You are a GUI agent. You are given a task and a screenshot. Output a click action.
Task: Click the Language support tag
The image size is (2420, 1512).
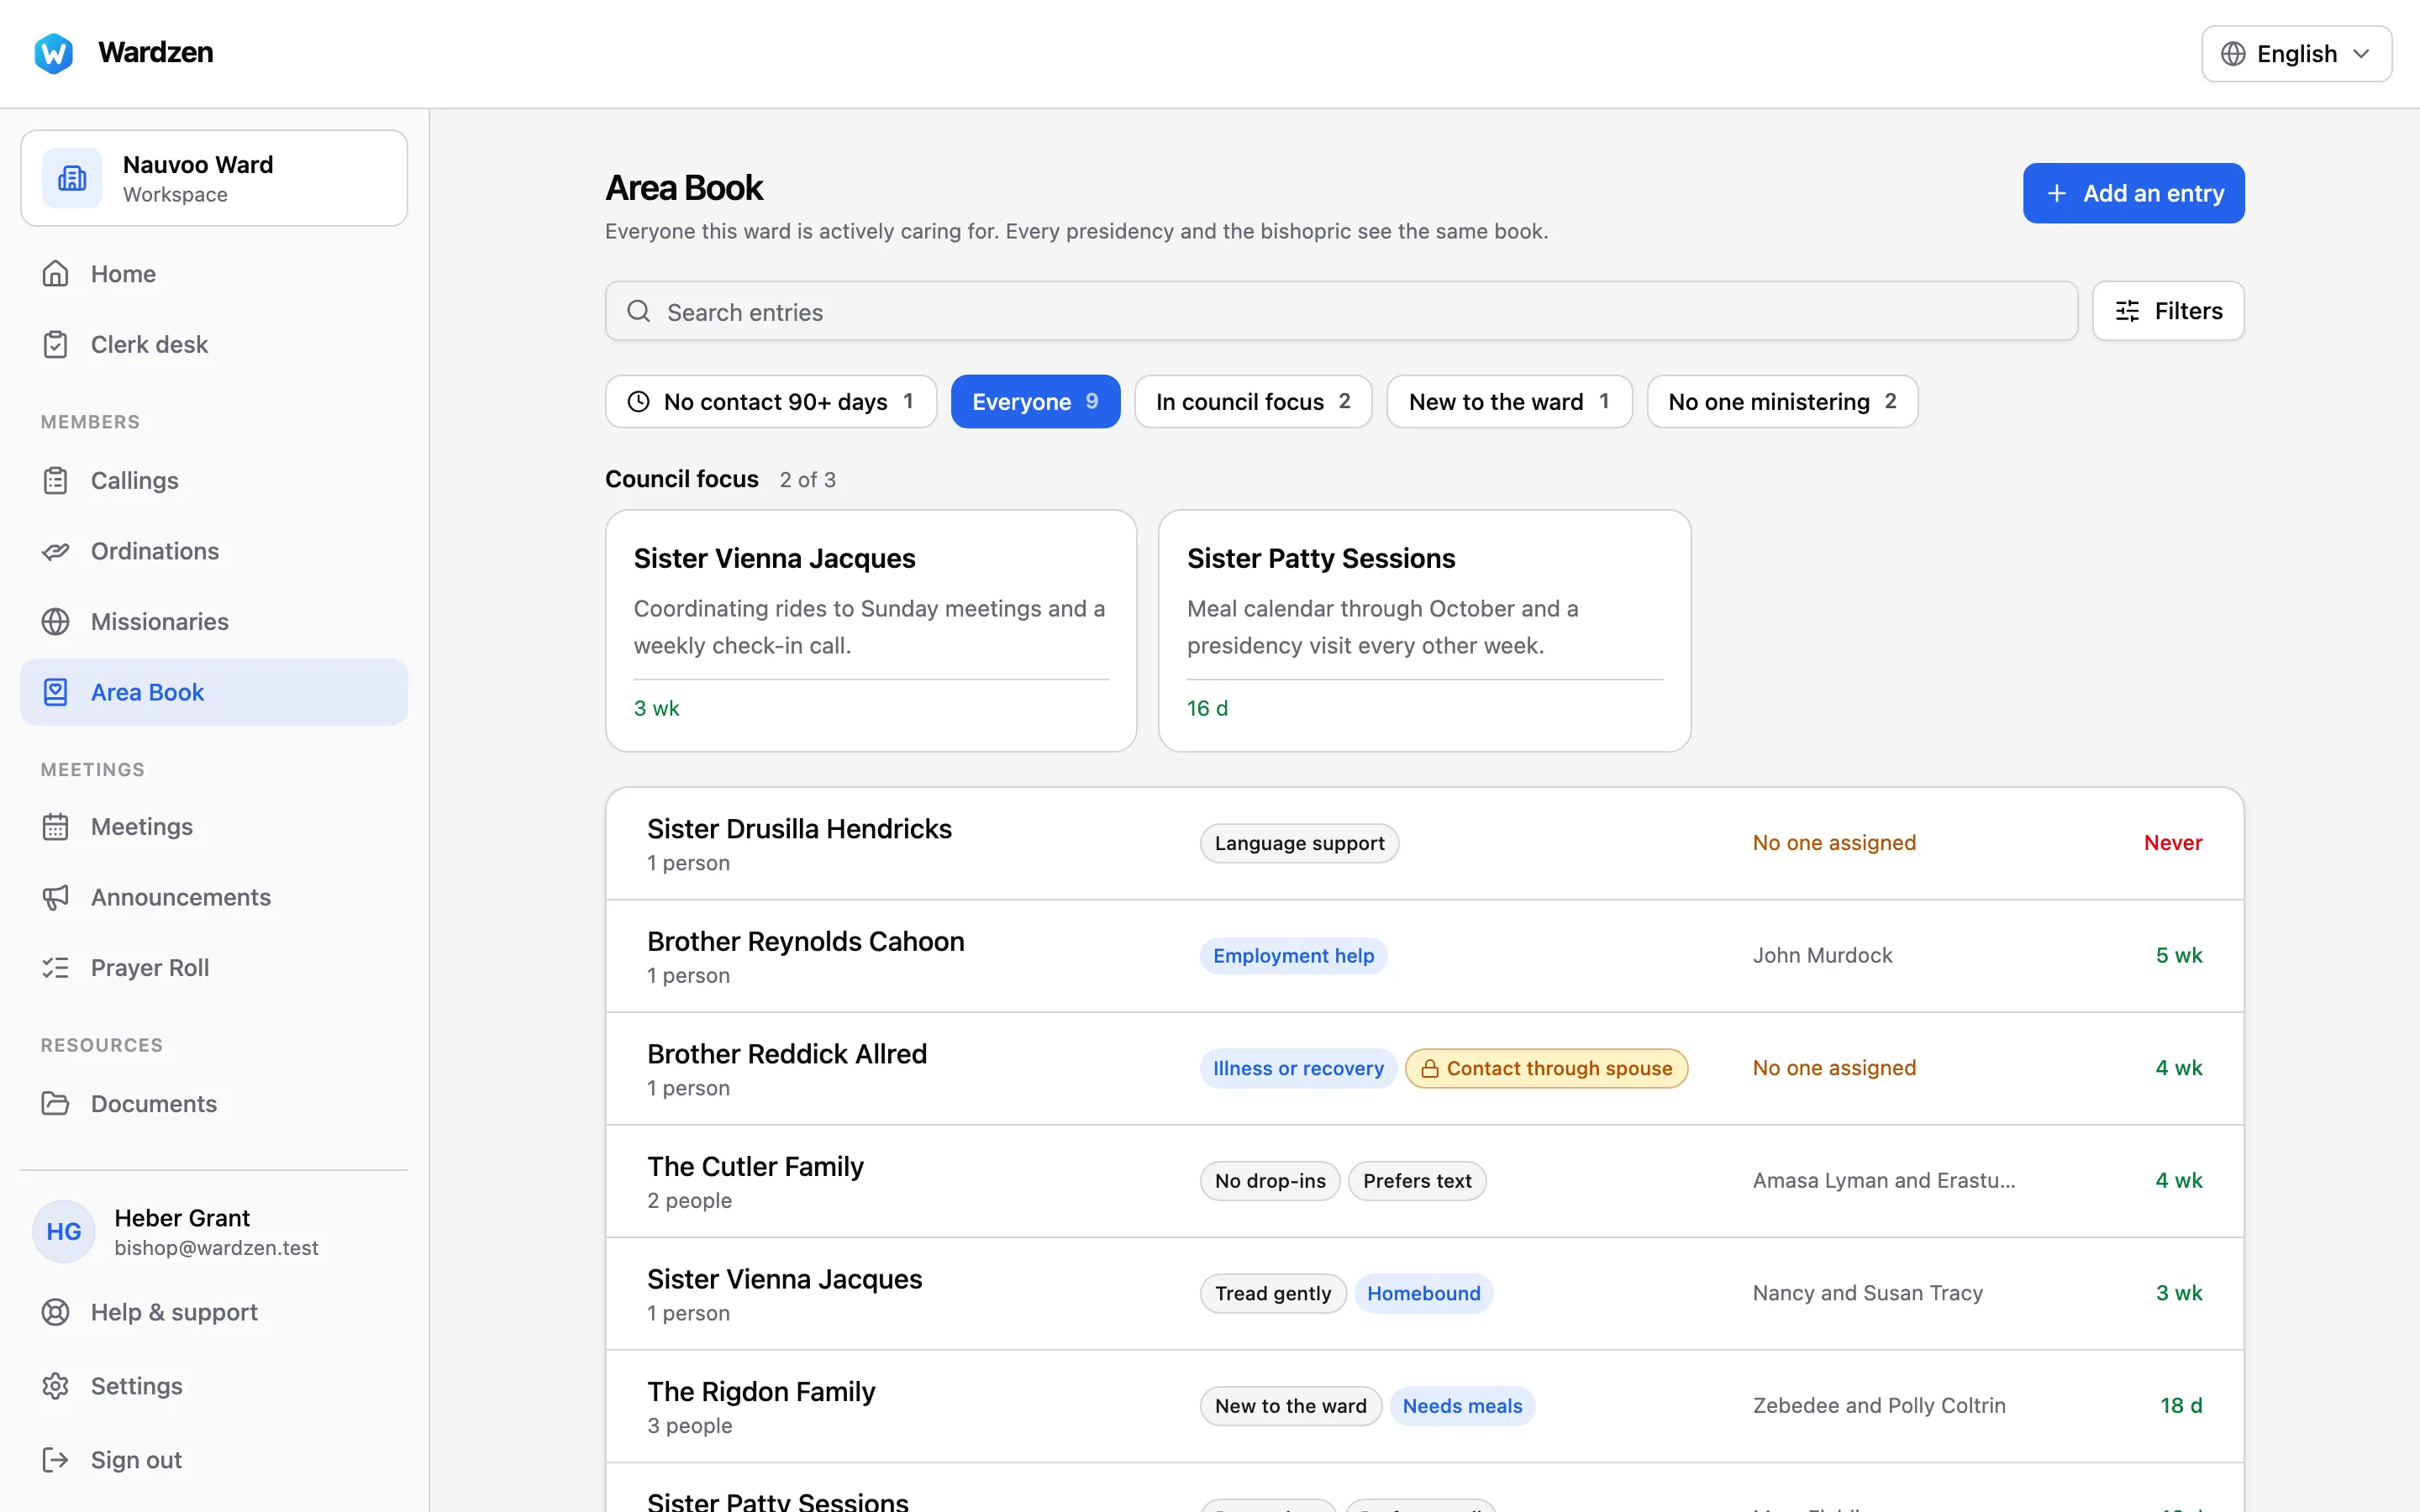click(x=1298, y=843)
